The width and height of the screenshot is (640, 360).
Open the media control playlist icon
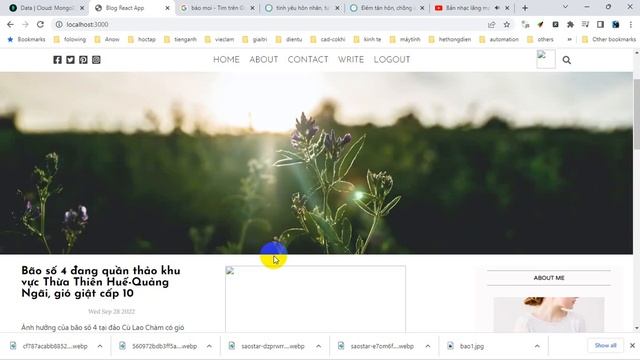coord(585,24)
